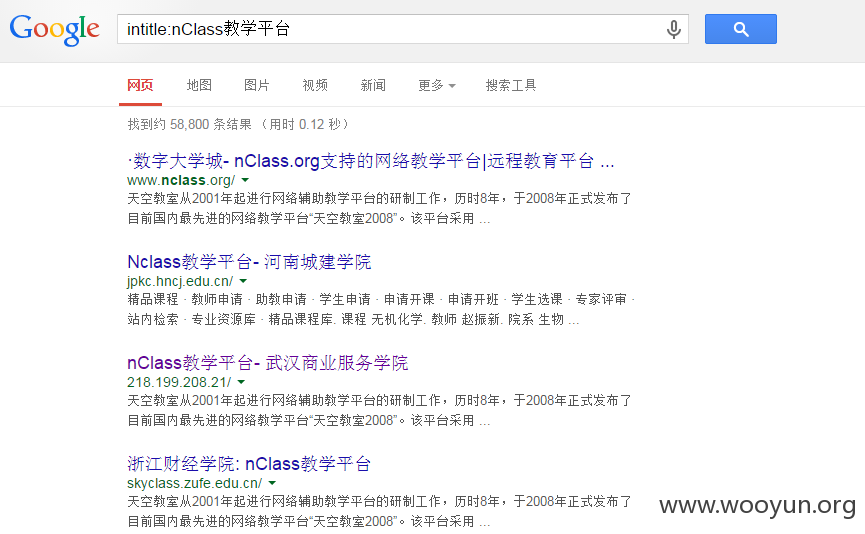Viewport: 865px width, 534px height.
Task: Open 搜索工具 options
Action: pos(511,86)
